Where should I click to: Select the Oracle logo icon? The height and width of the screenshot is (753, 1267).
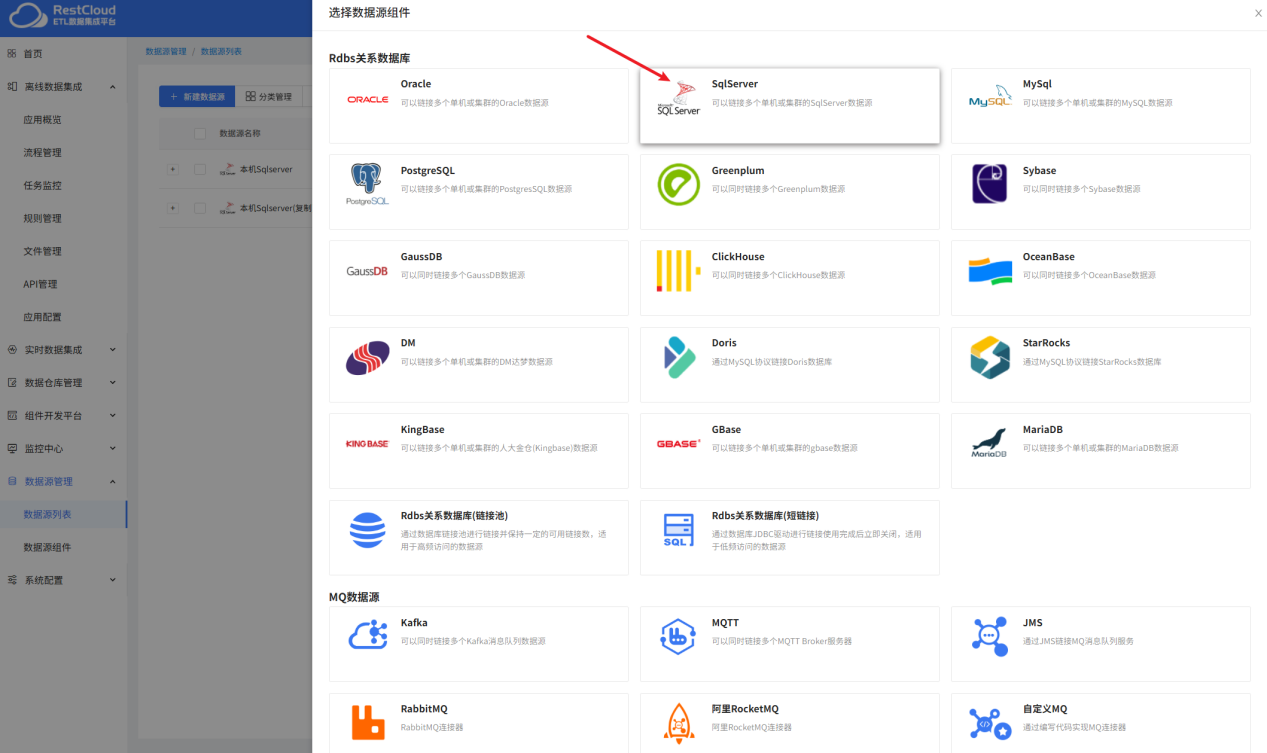368,99
